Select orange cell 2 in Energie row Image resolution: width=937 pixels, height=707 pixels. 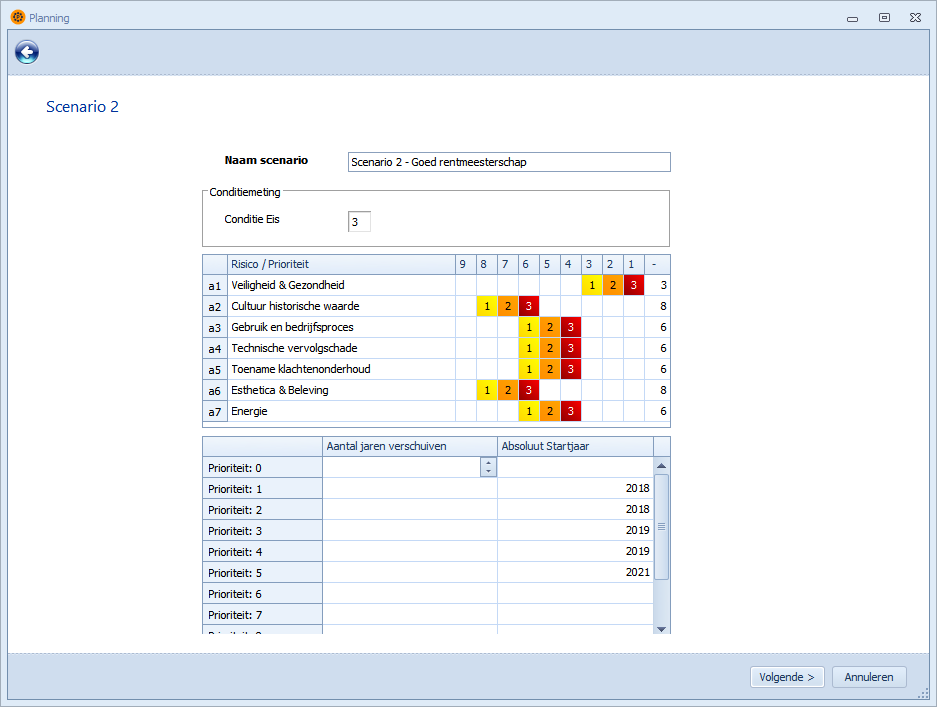(x=549, y=411)
